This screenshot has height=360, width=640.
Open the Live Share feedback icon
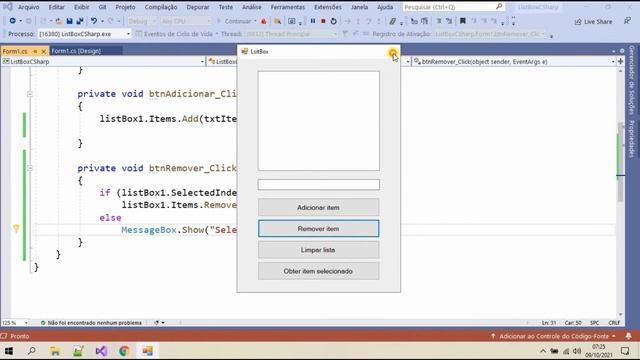(x=627, y=21)
